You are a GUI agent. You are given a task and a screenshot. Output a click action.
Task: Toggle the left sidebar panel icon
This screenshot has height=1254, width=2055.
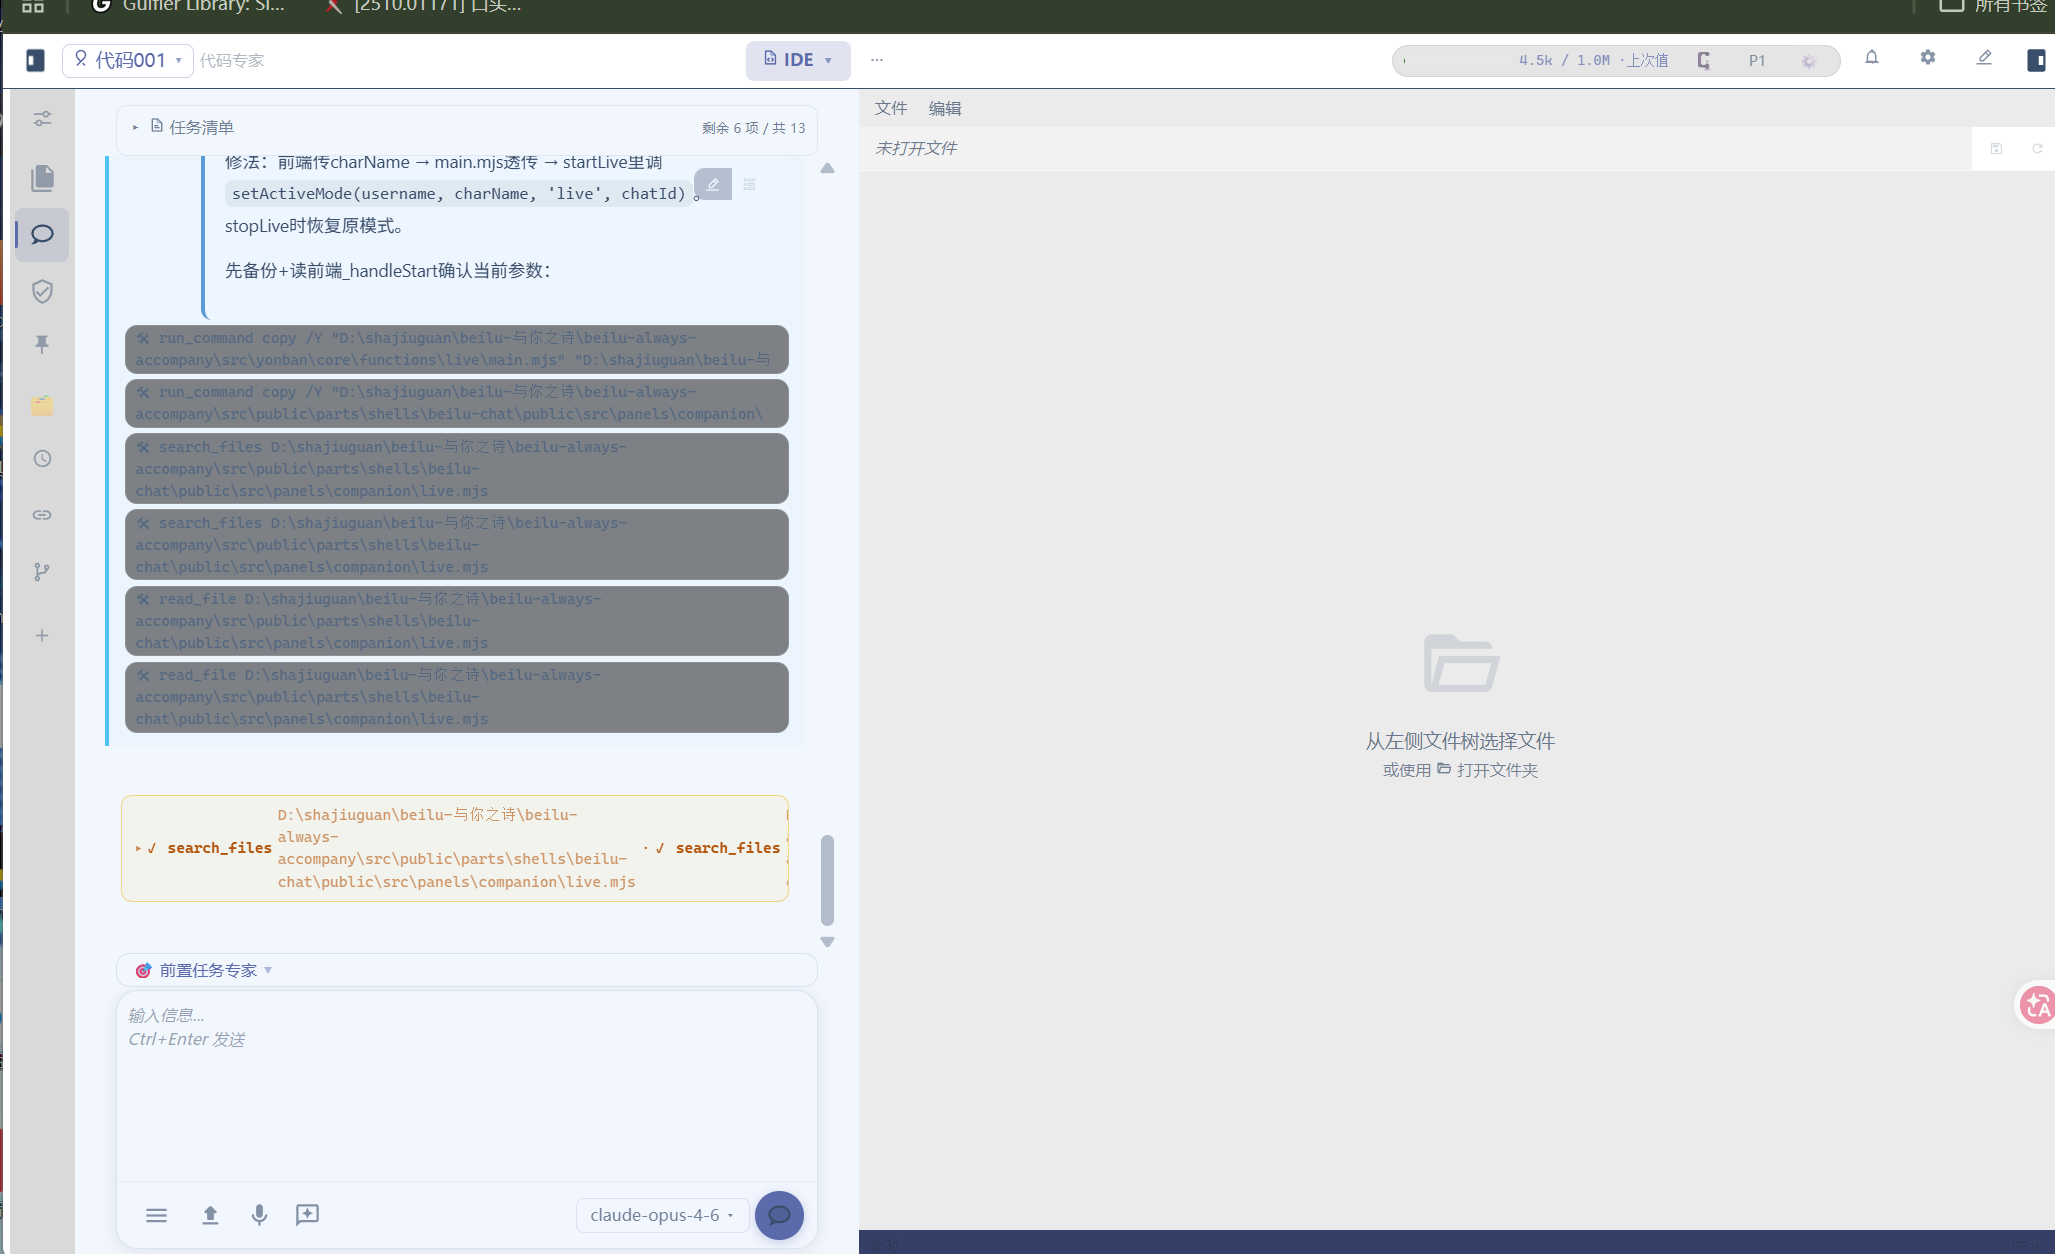coord(35,61)
